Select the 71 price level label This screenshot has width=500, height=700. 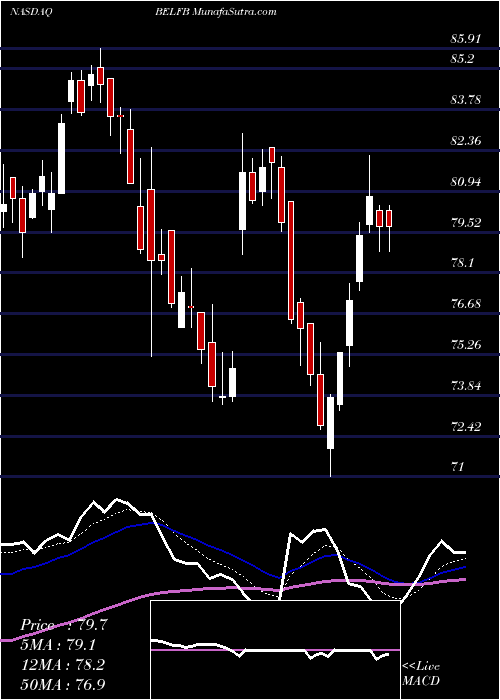(x=457, y=467)
